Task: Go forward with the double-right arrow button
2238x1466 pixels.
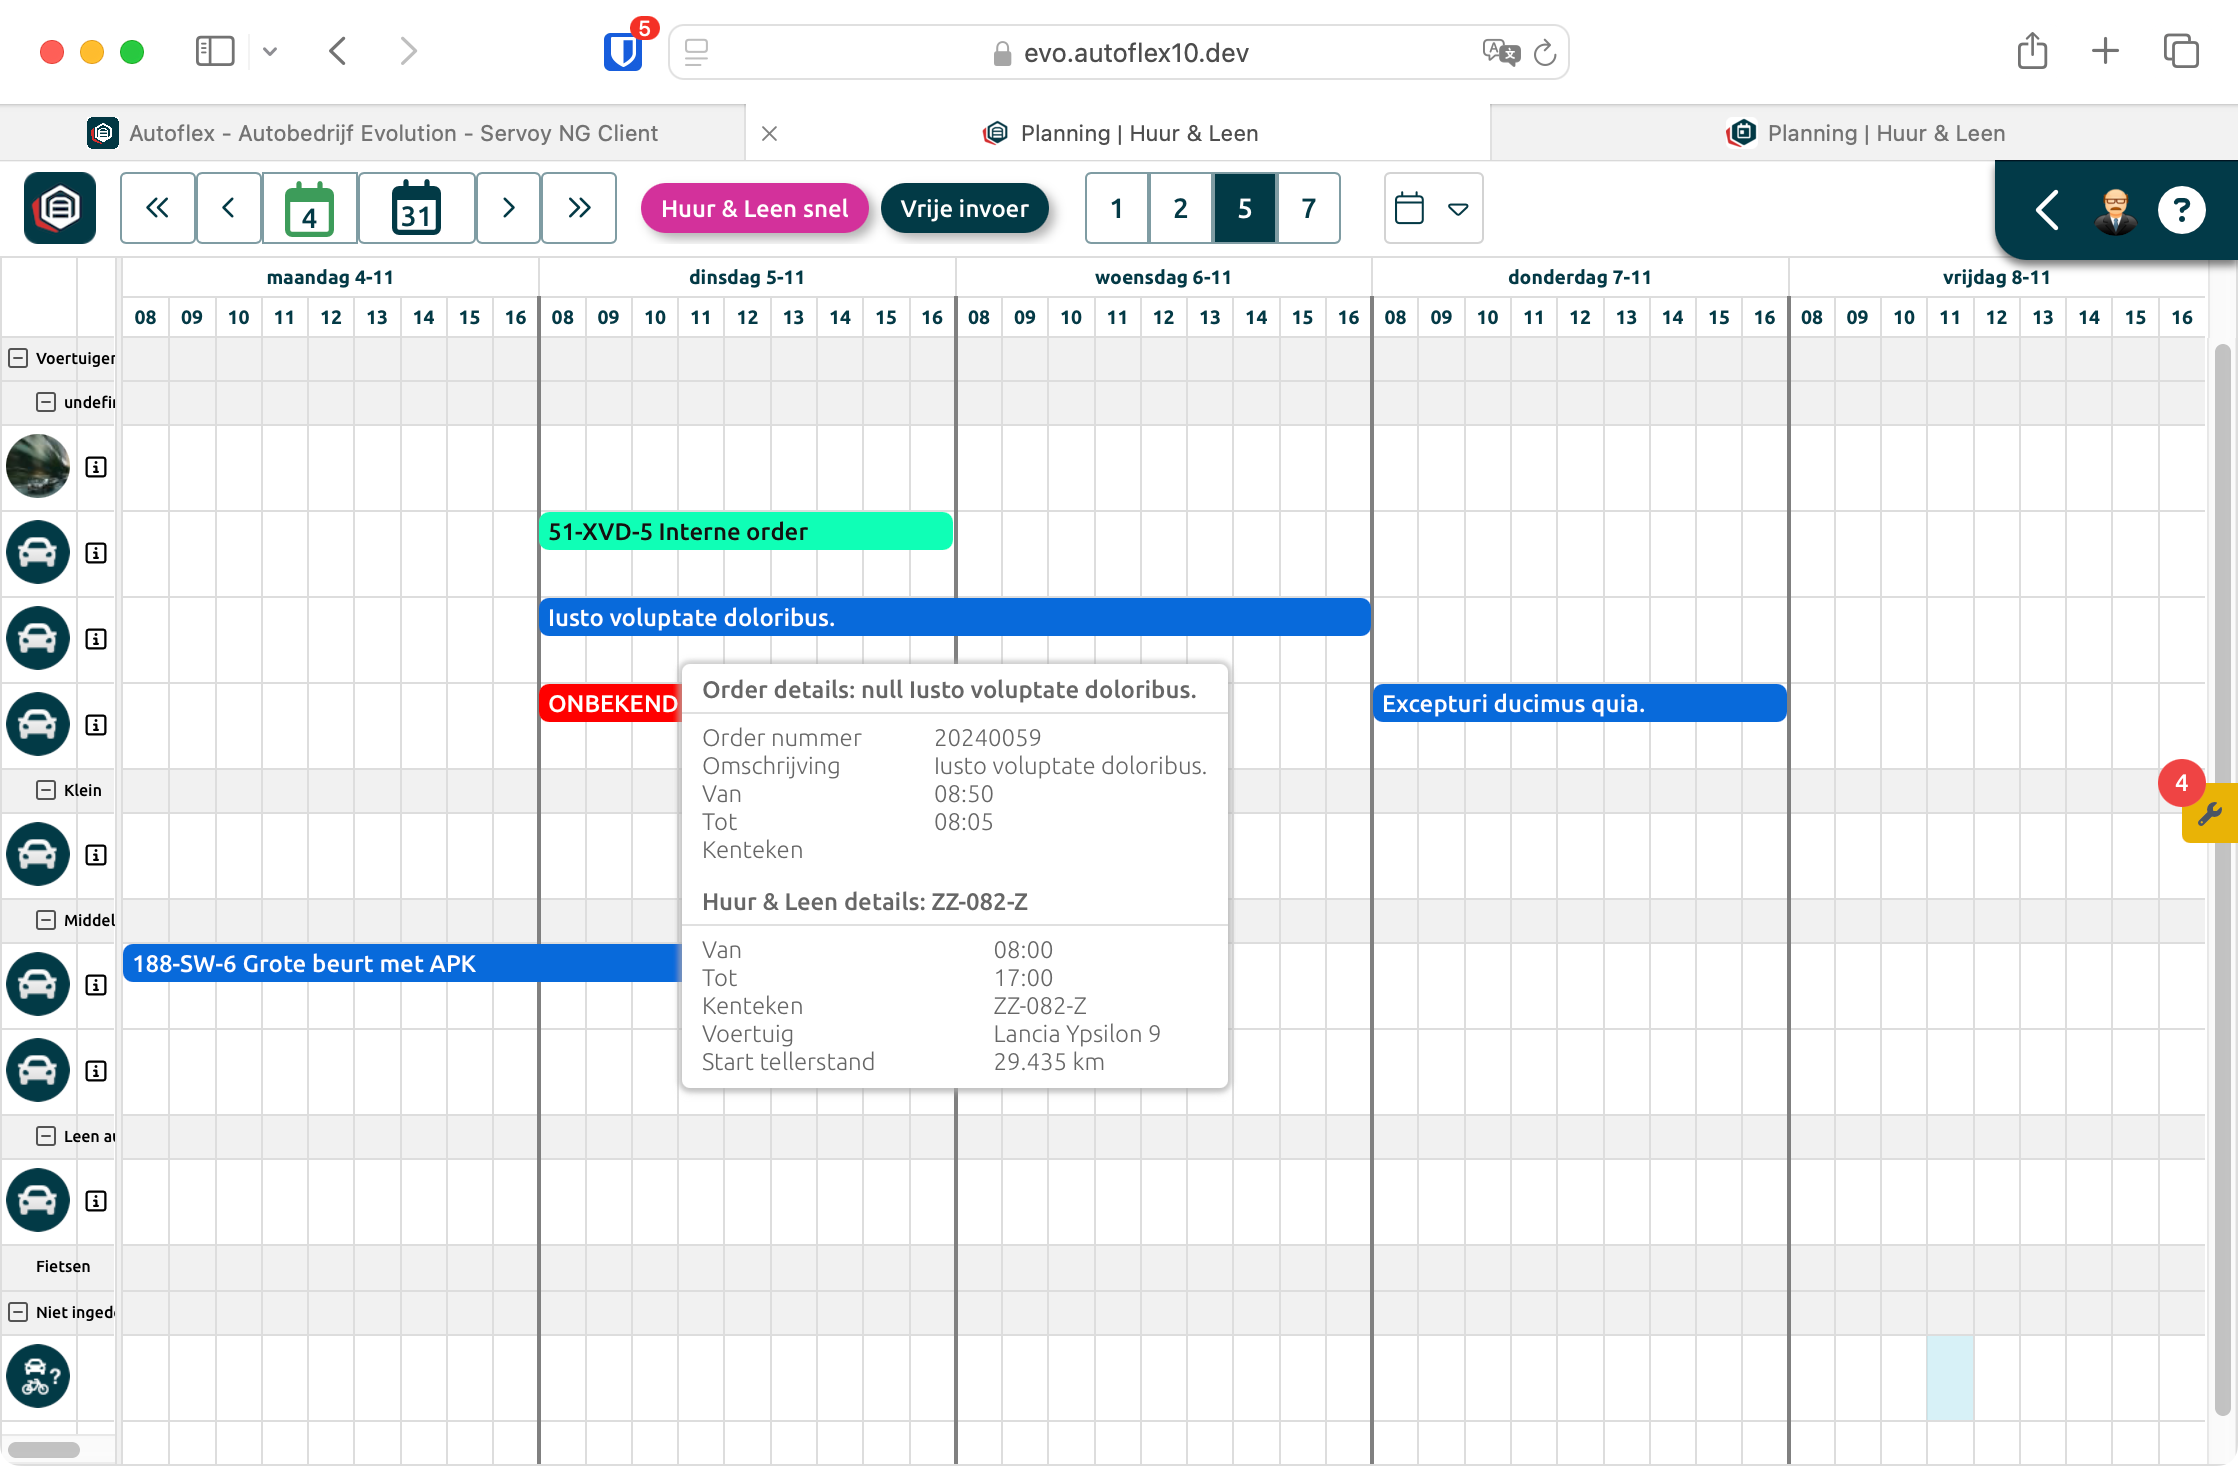Action: [x=579, y=208]
